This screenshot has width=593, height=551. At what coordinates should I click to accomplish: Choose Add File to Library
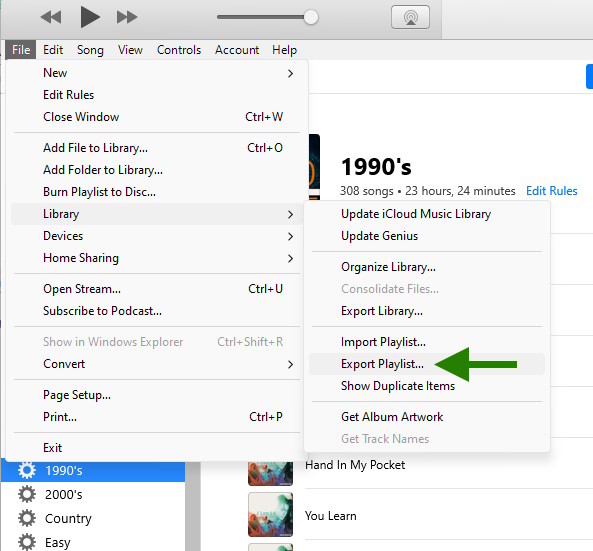coord(157,148)
